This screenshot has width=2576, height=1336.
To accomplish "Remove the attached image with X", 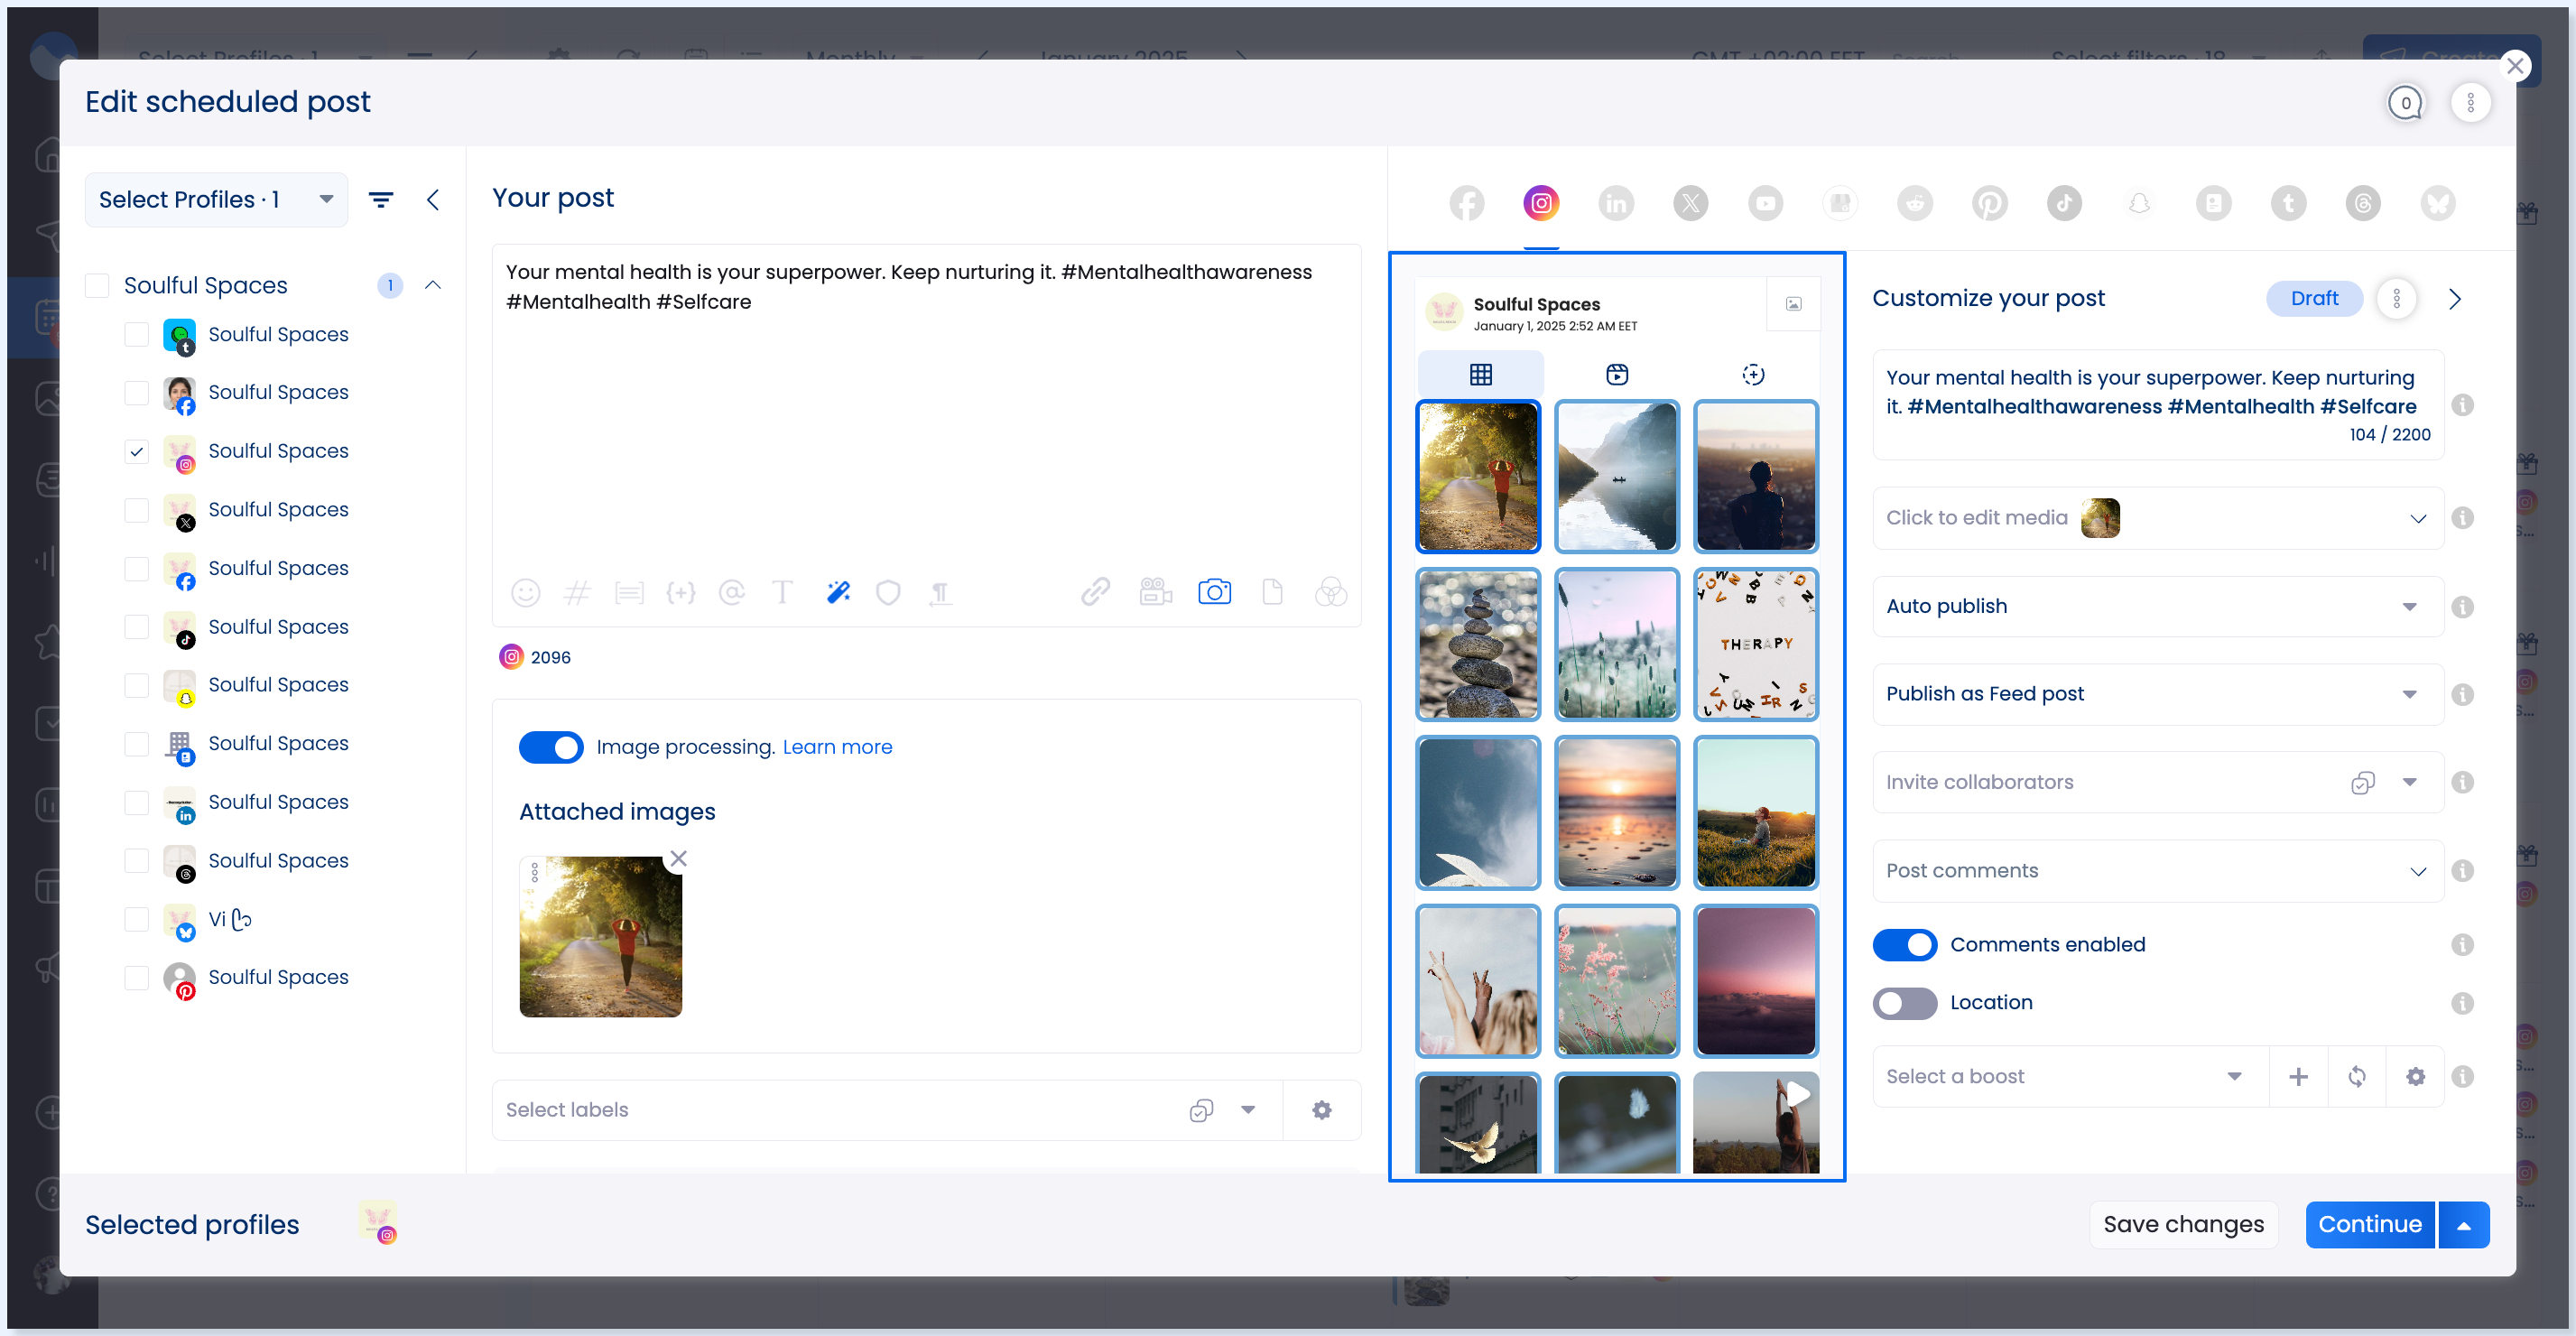I will pos(678,859).
